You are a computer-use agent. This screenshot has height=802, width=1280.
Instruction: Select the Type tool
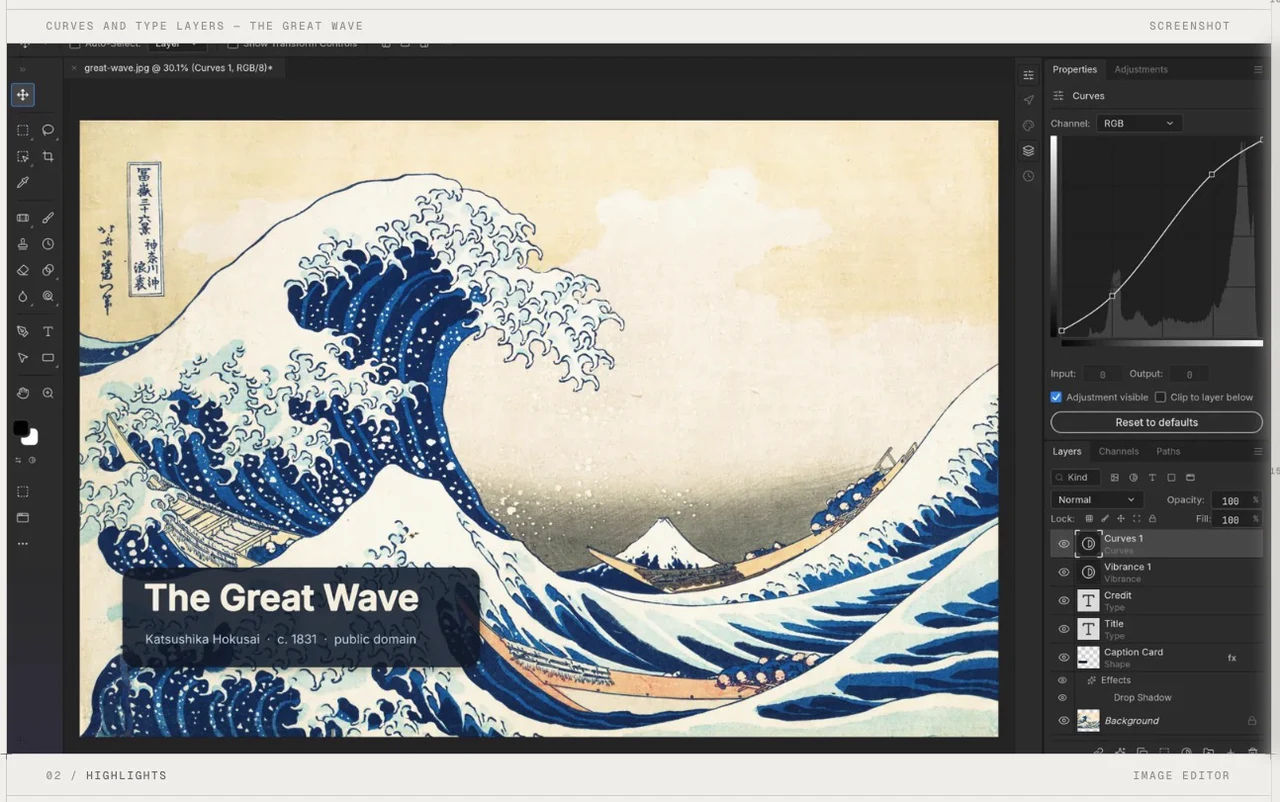pyautogui.click(x=48, y=331)
